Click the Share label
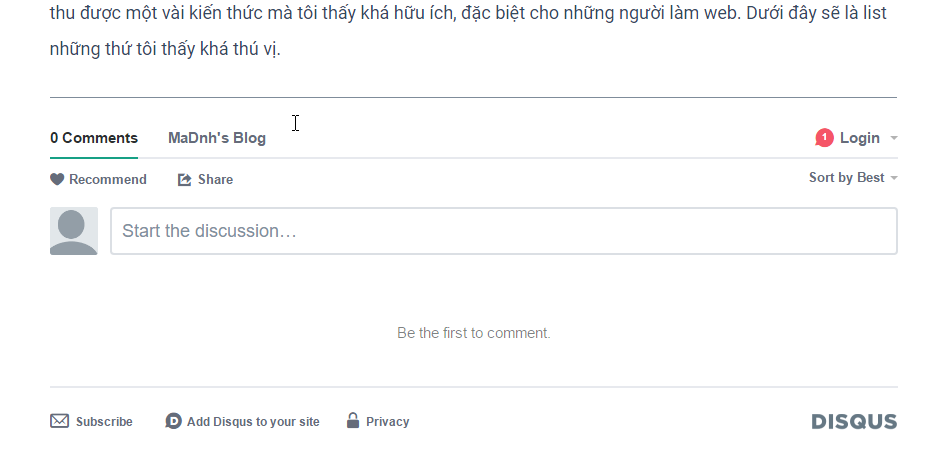 [x=215, y=180]
